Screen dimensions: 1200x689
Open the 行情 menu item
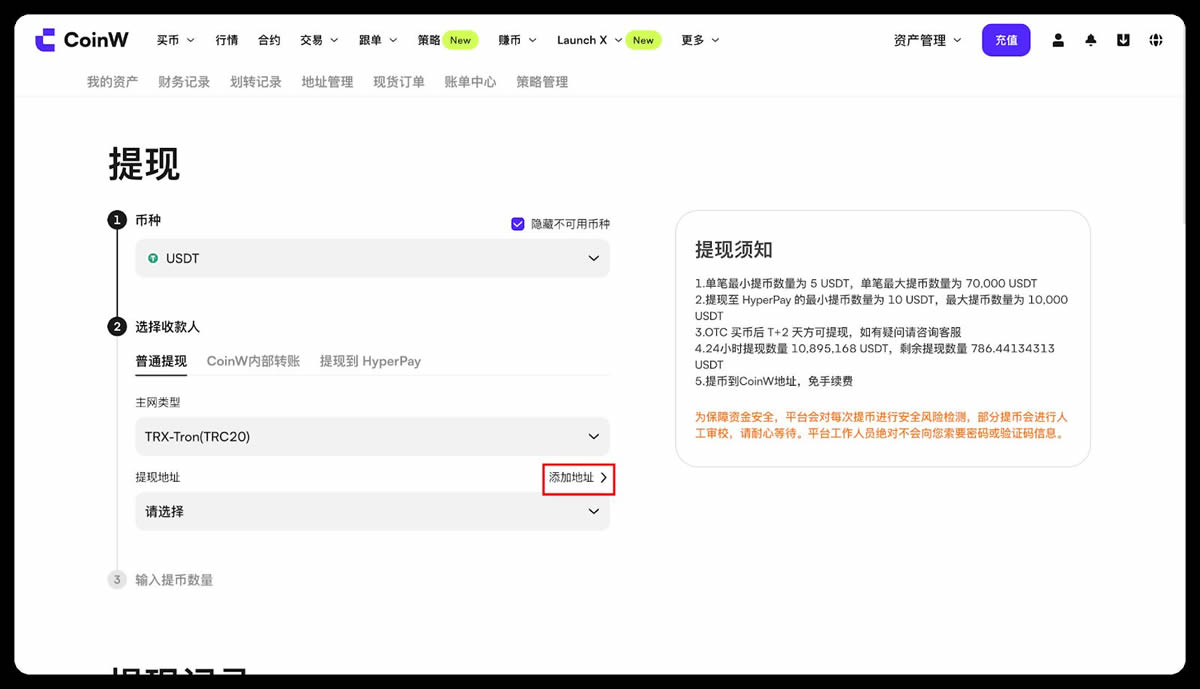pos(226,40)
